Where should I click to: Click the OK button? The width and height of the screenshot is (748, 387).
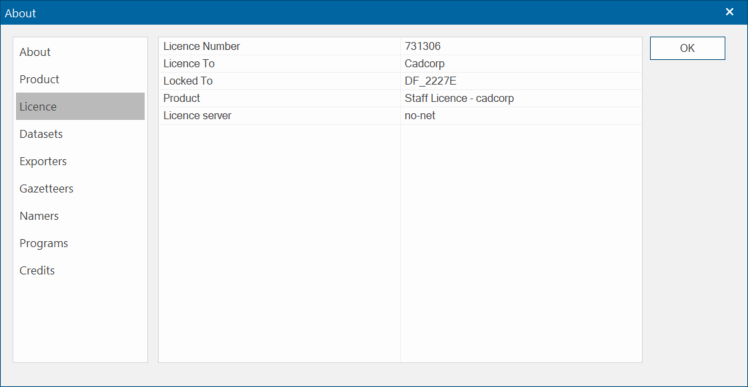(687, 48)
